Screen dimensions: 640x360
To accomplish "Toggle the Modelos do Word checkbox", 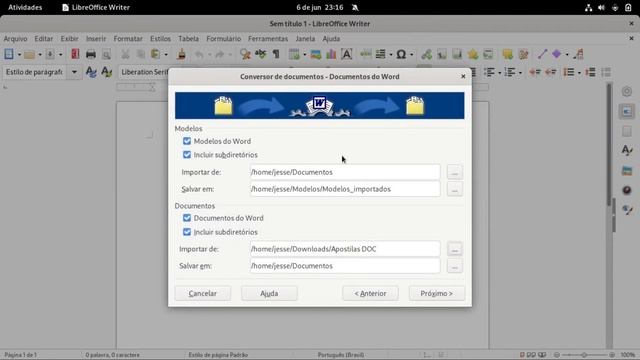I will click(187, 141).
